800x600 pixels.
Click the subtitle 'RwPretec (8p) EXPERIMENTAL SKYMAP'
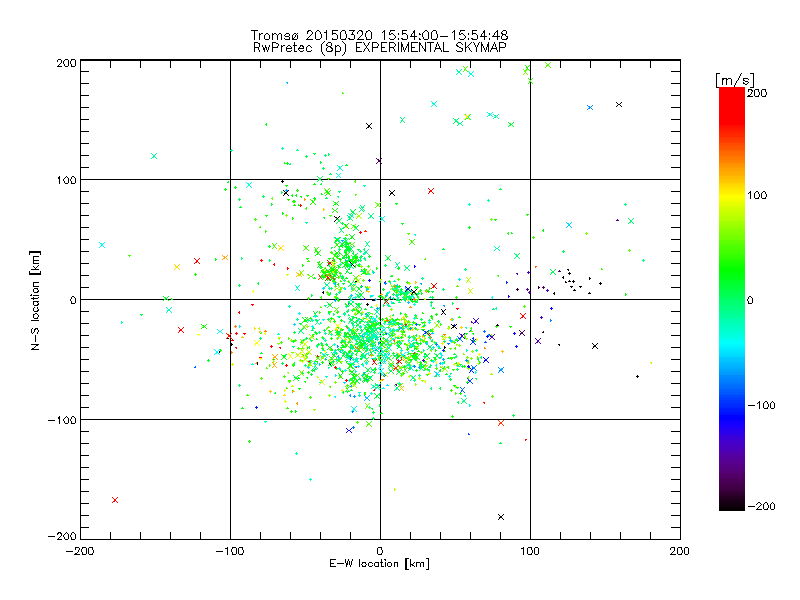click(x=380, y=48)
